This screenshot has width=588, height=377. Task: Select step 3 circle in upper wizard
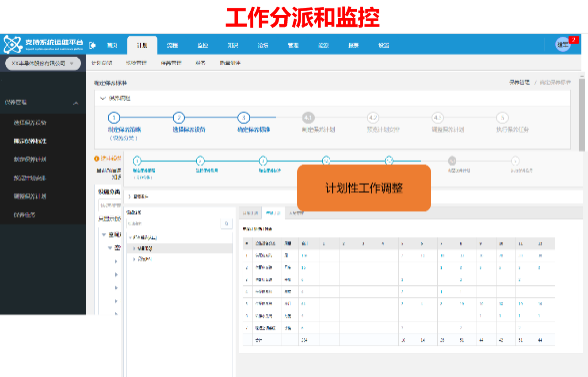pos(243,117)
